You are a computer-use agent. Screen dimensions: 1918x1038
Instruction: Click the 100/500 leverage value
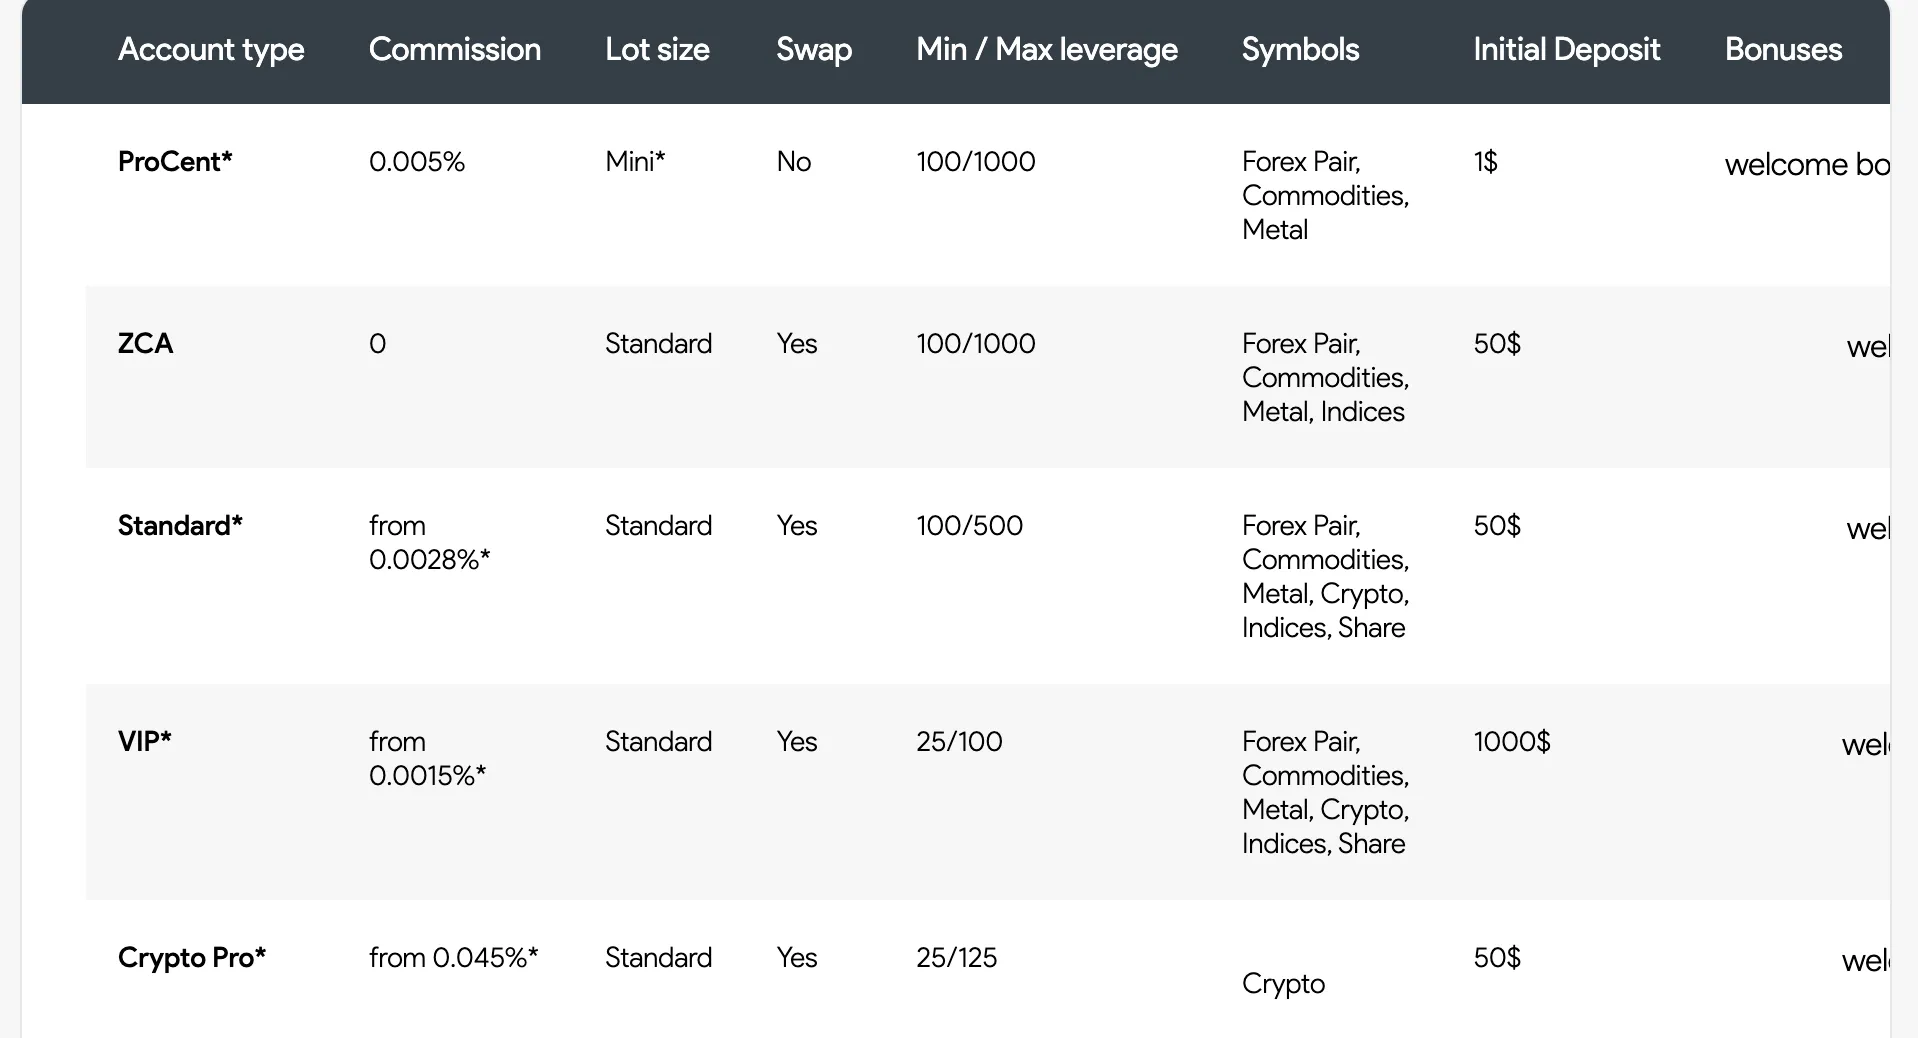(x=969, y=525)
